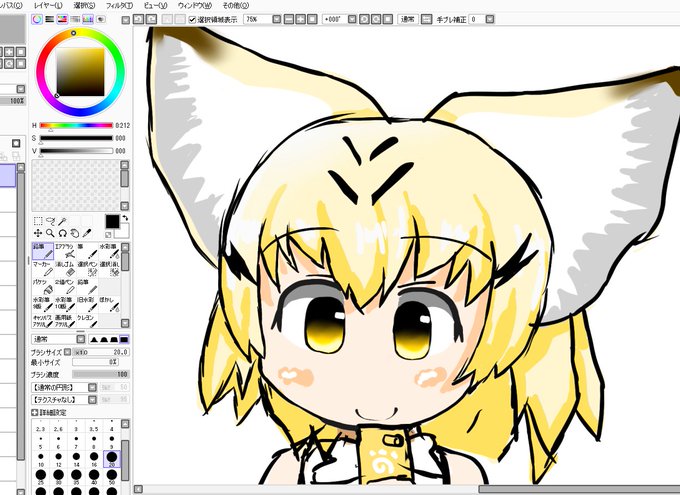Open the ウィンドウ(W) menu
The height and width of the screenshot is (495, 680).
pyautogui.click(x=195, y=6)
